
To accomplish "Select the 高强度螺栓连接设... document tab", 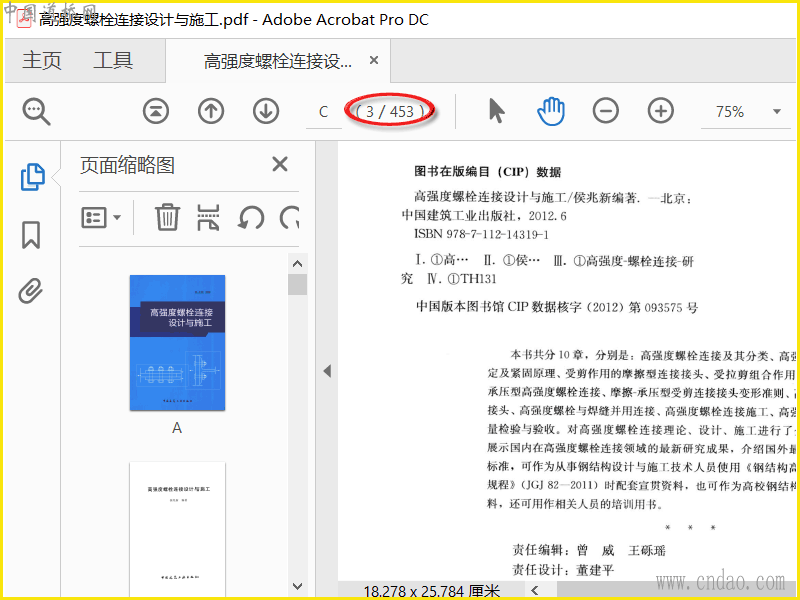I will [x=278, y=62].
